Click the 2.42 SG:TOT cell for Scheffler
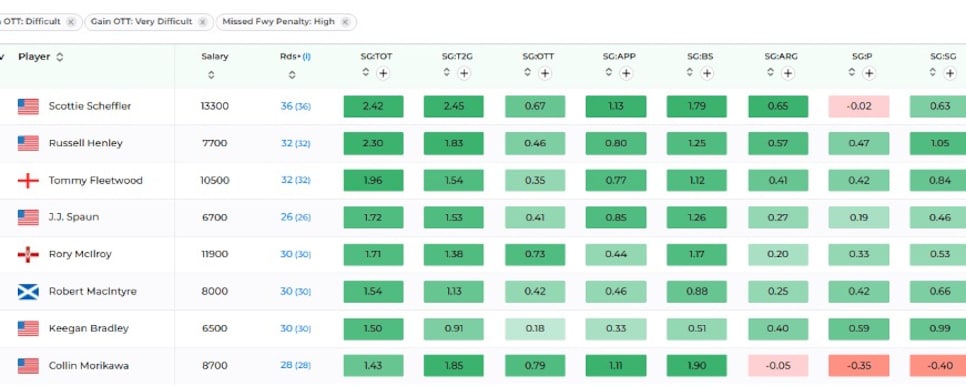966x386 pixels. (x=373, y=106)
